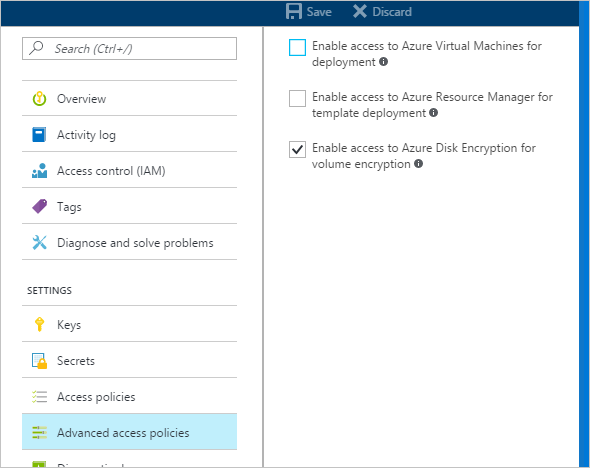The height and width of the screenshot is (468, 590).
Task: Click the Activity log book icon
Action: click(x=39, y=135)
